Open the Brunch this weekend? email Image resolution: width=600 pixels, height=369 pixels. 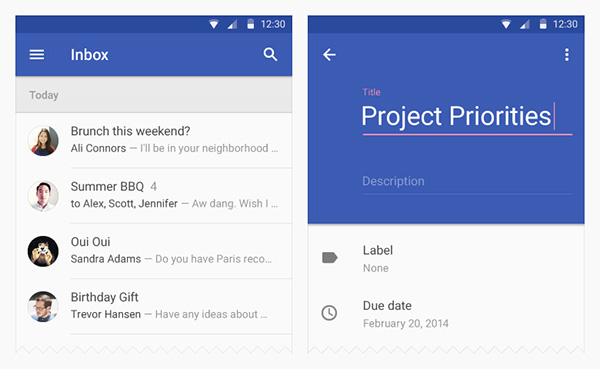pos(154,140)
